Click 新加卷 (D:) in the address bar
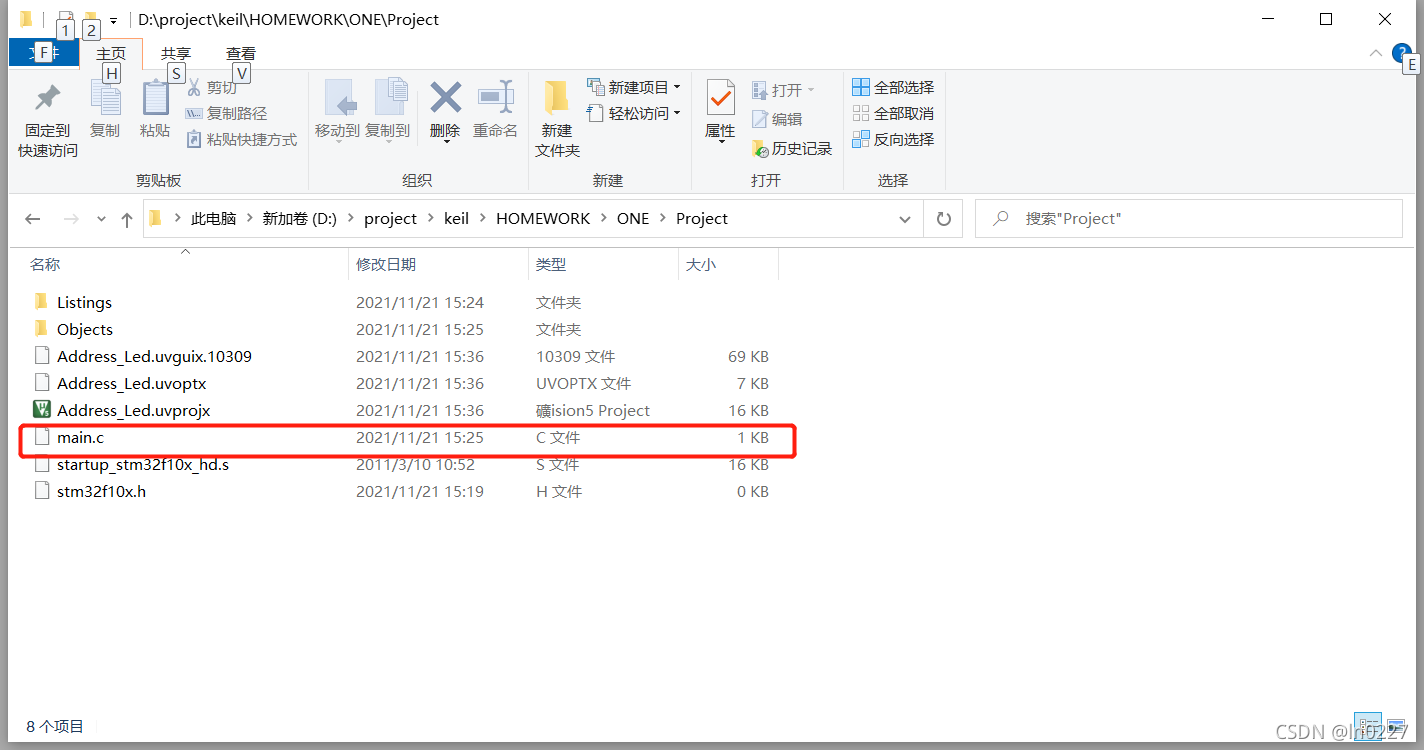The height and width of the screenshot is (750, 1424). pos(300,219)
